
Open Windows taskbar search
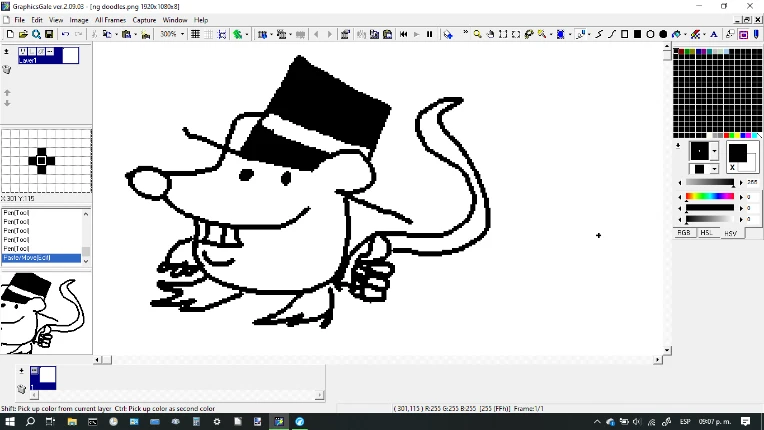pos(30,422)
